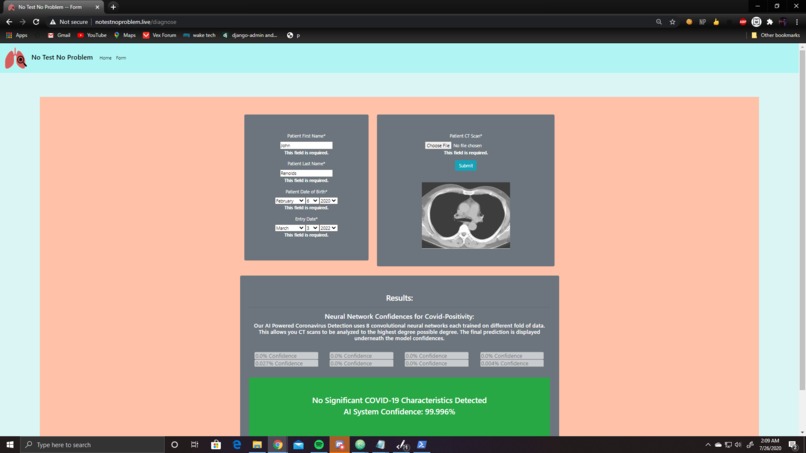Viewport: 806px width, 453px height.
Task: Click the Patient Last Name input field
Action: 306,173
